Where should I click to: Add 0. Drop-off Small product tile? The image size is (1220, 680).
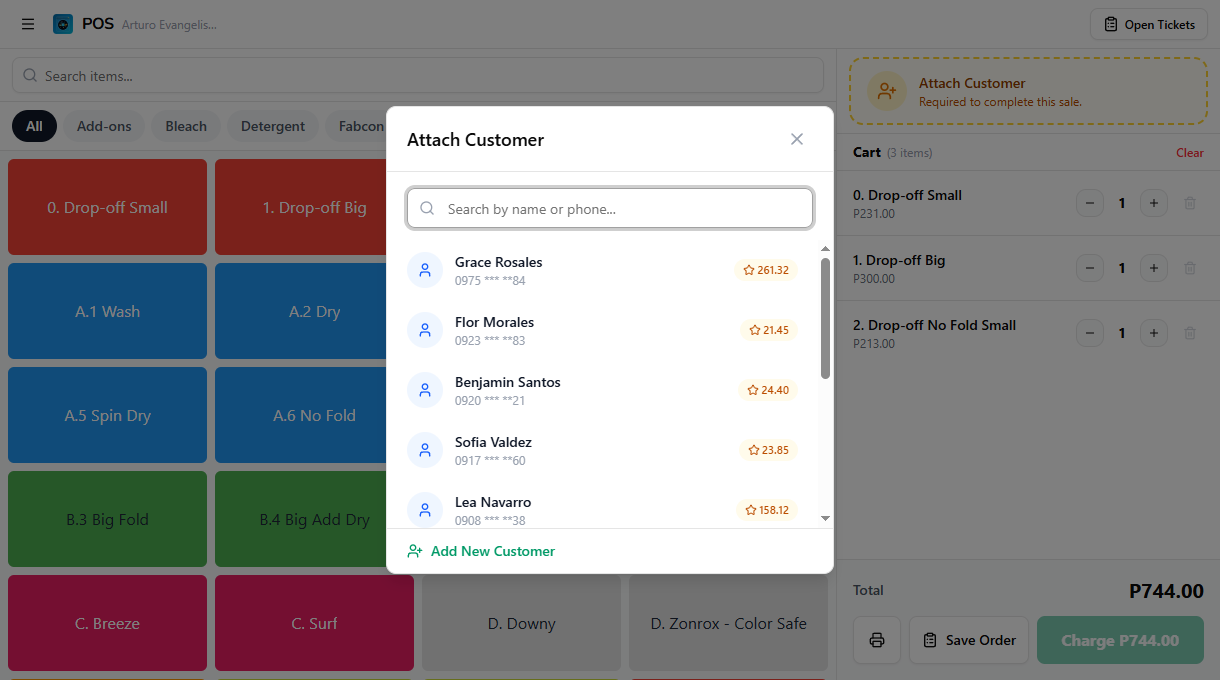107,207
